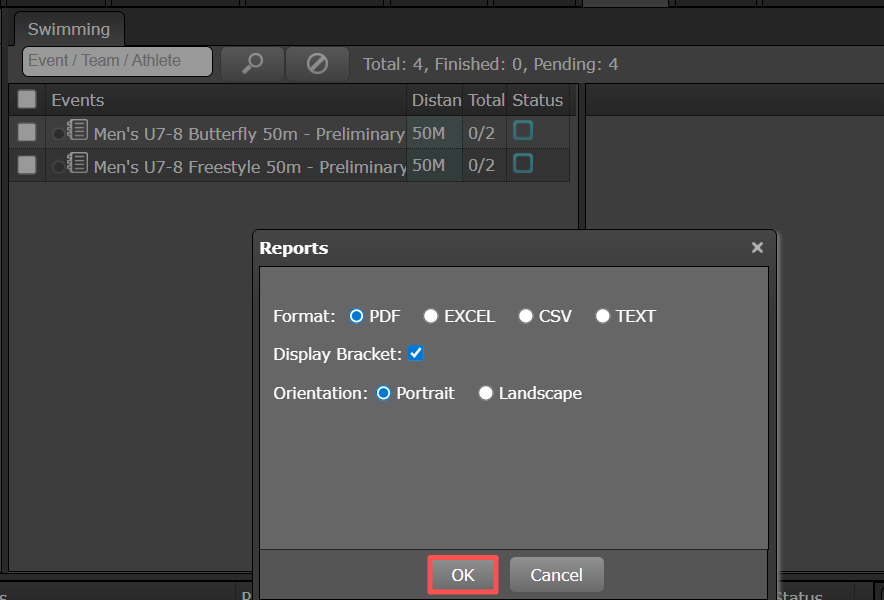Open the Swimming tab
Screen dimensions: 884x600
click(x=69, y=29)
